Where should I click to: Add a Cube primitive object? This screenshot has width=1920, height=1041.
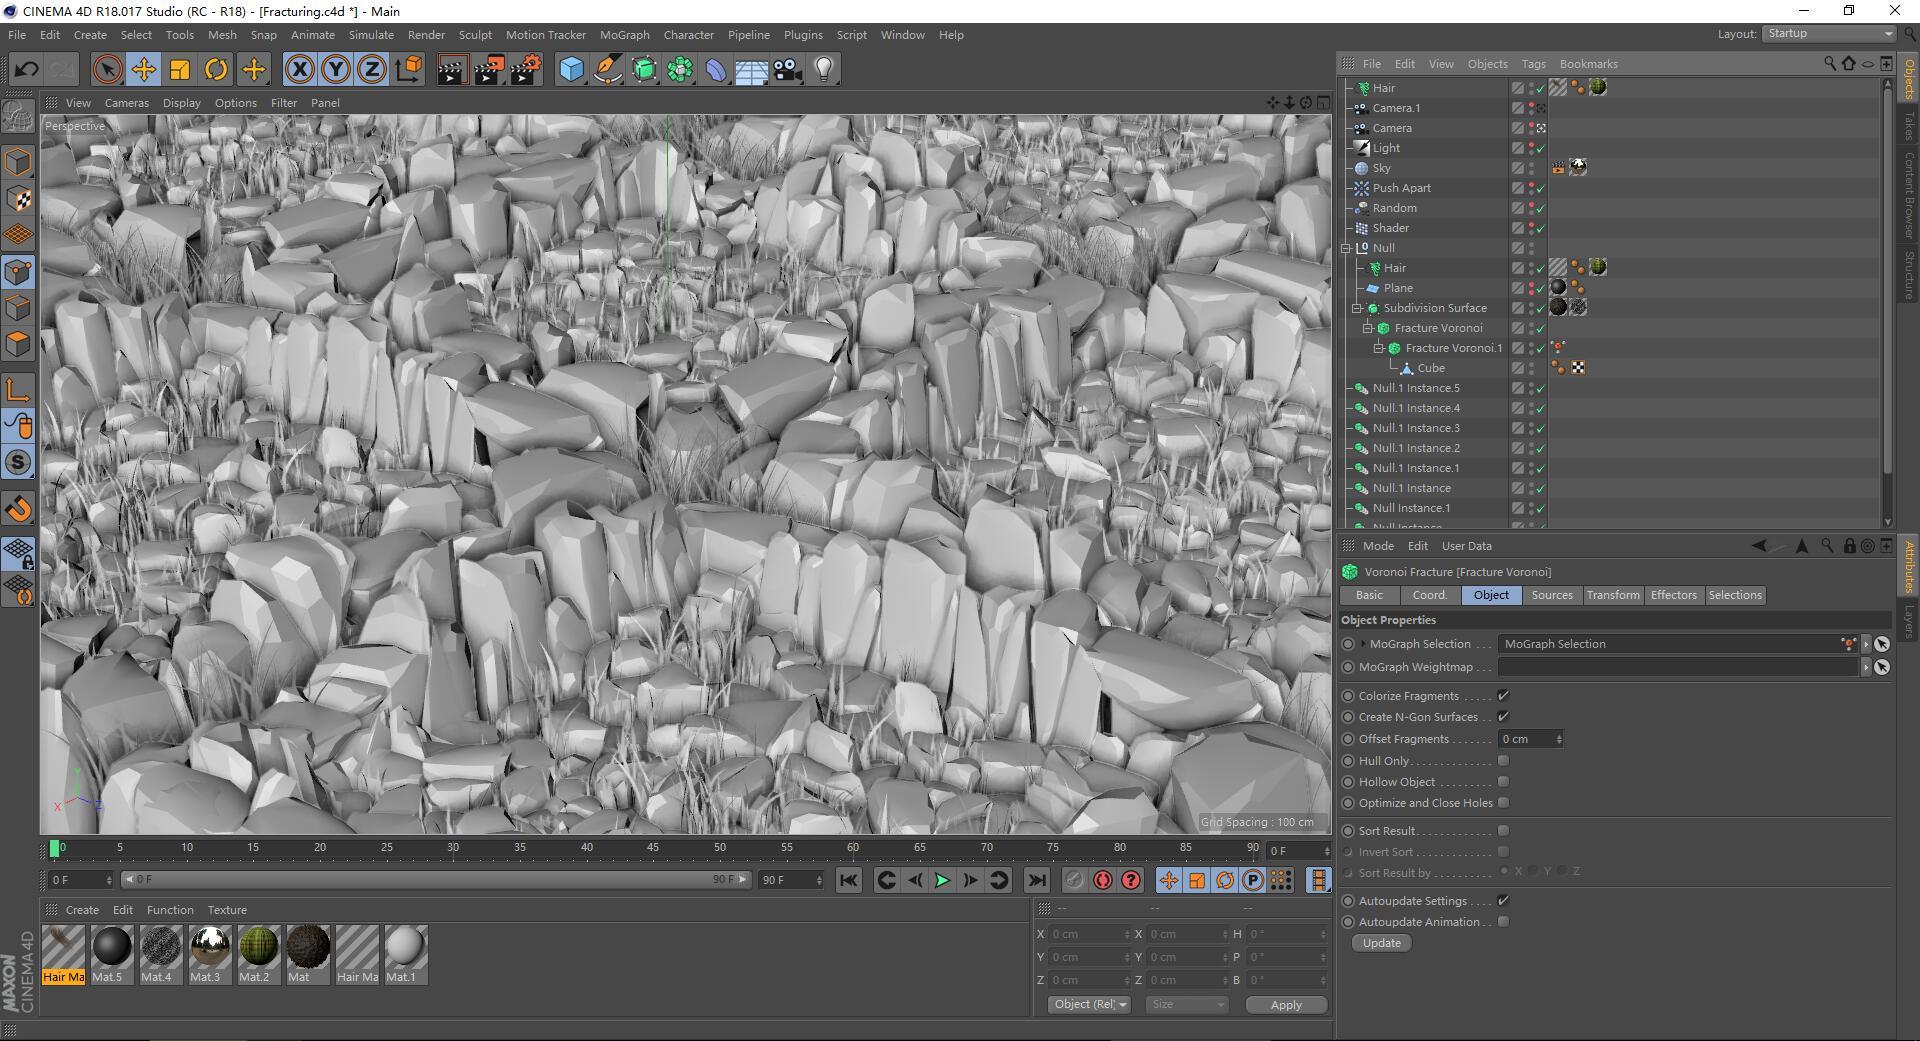click(x=571, y=69)
